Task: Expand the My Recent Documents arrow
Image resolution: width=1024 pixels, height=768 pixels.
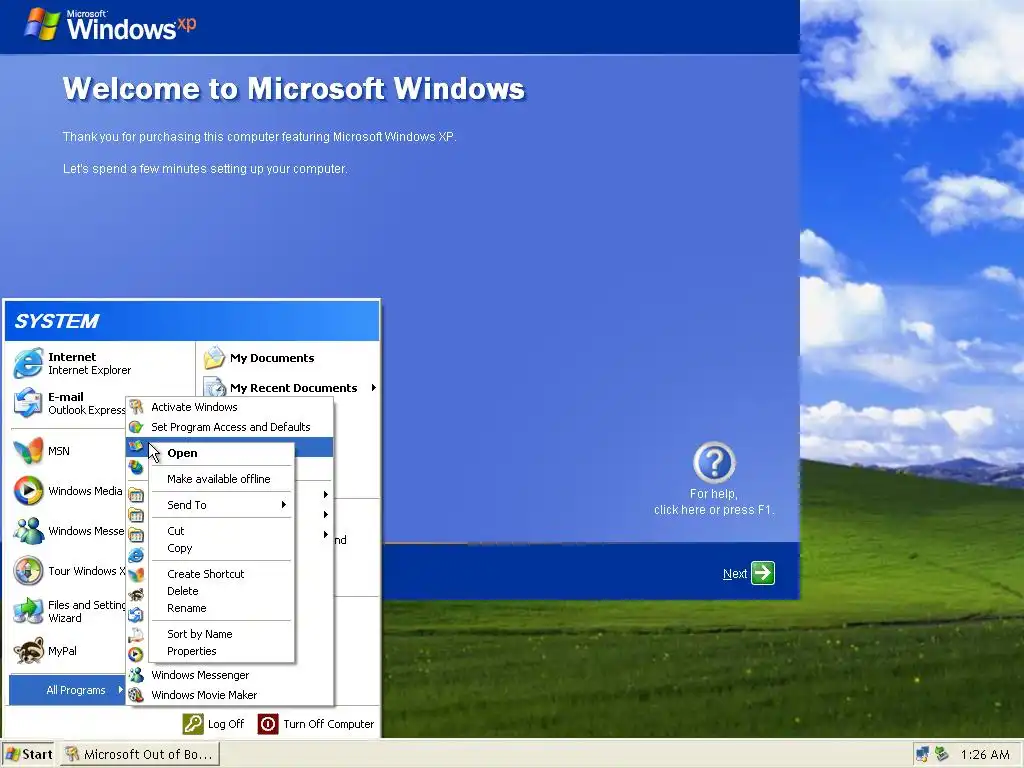Action: pos(374,387)
